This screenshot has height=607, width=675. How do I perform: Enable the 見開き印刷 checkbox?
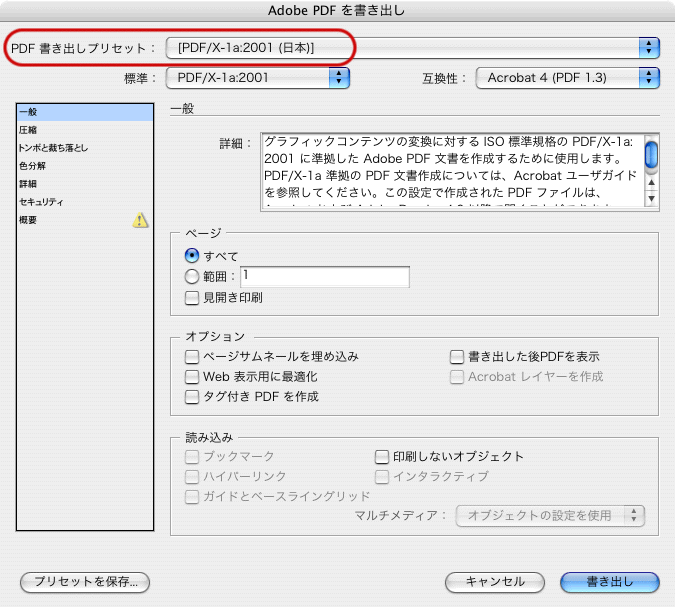192,298
